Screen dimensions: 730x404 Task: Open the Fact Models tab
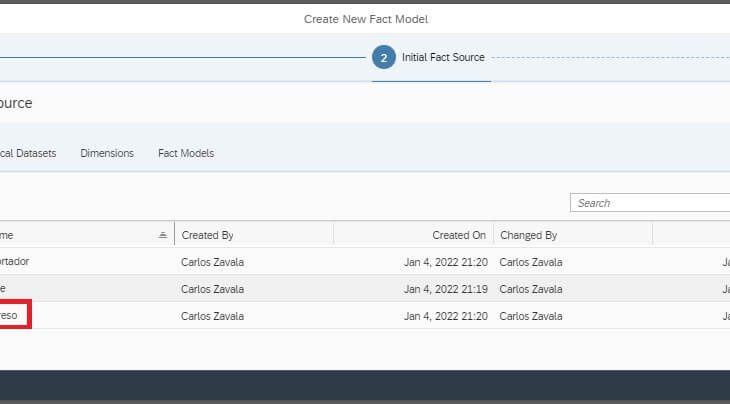[x=186, y=153]
